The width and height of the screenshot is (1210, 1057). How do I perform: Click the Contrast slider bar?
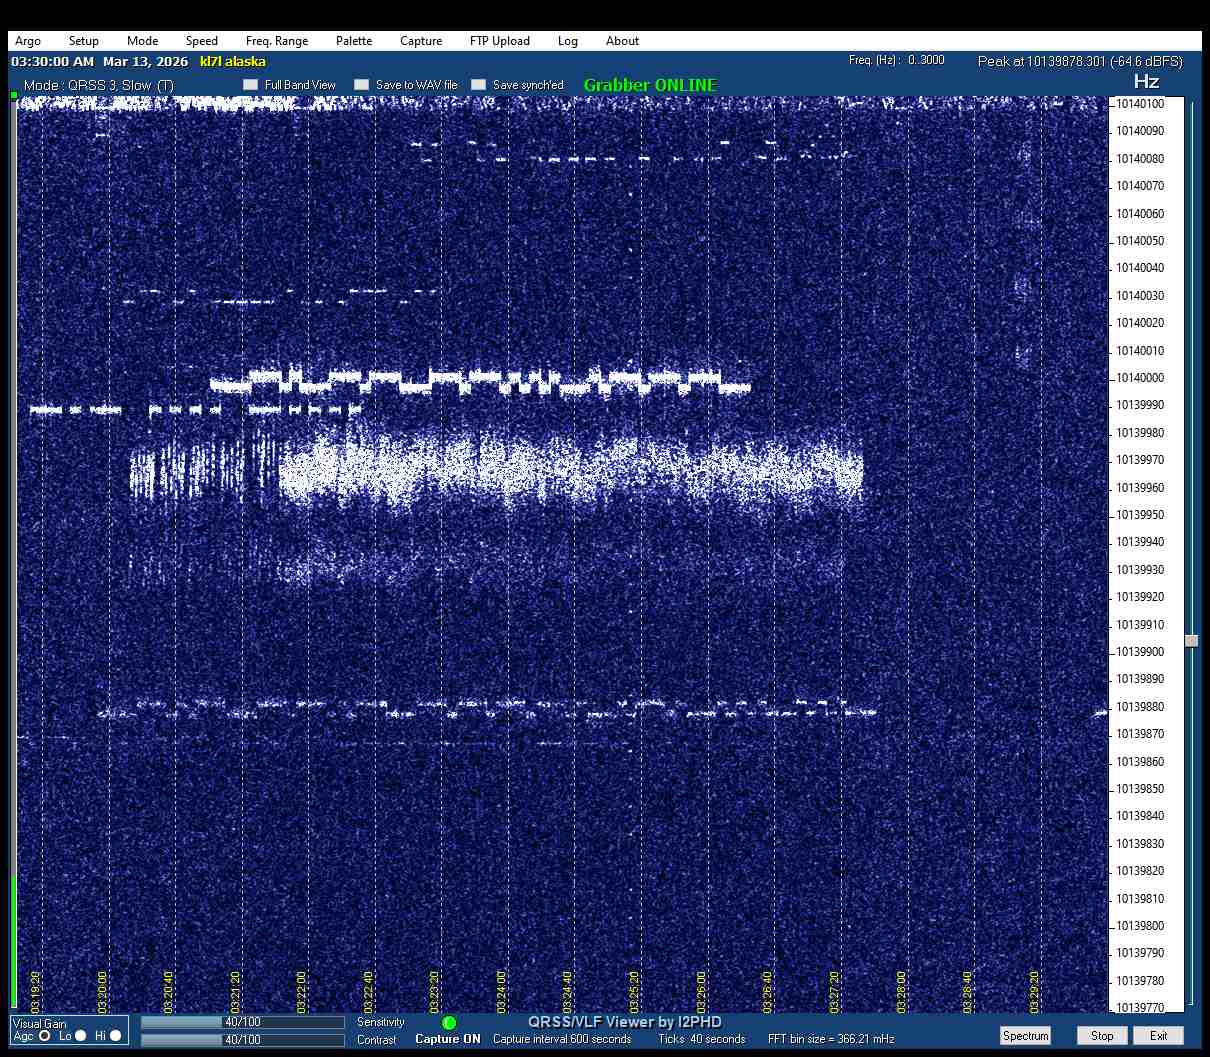[242, 1040]
